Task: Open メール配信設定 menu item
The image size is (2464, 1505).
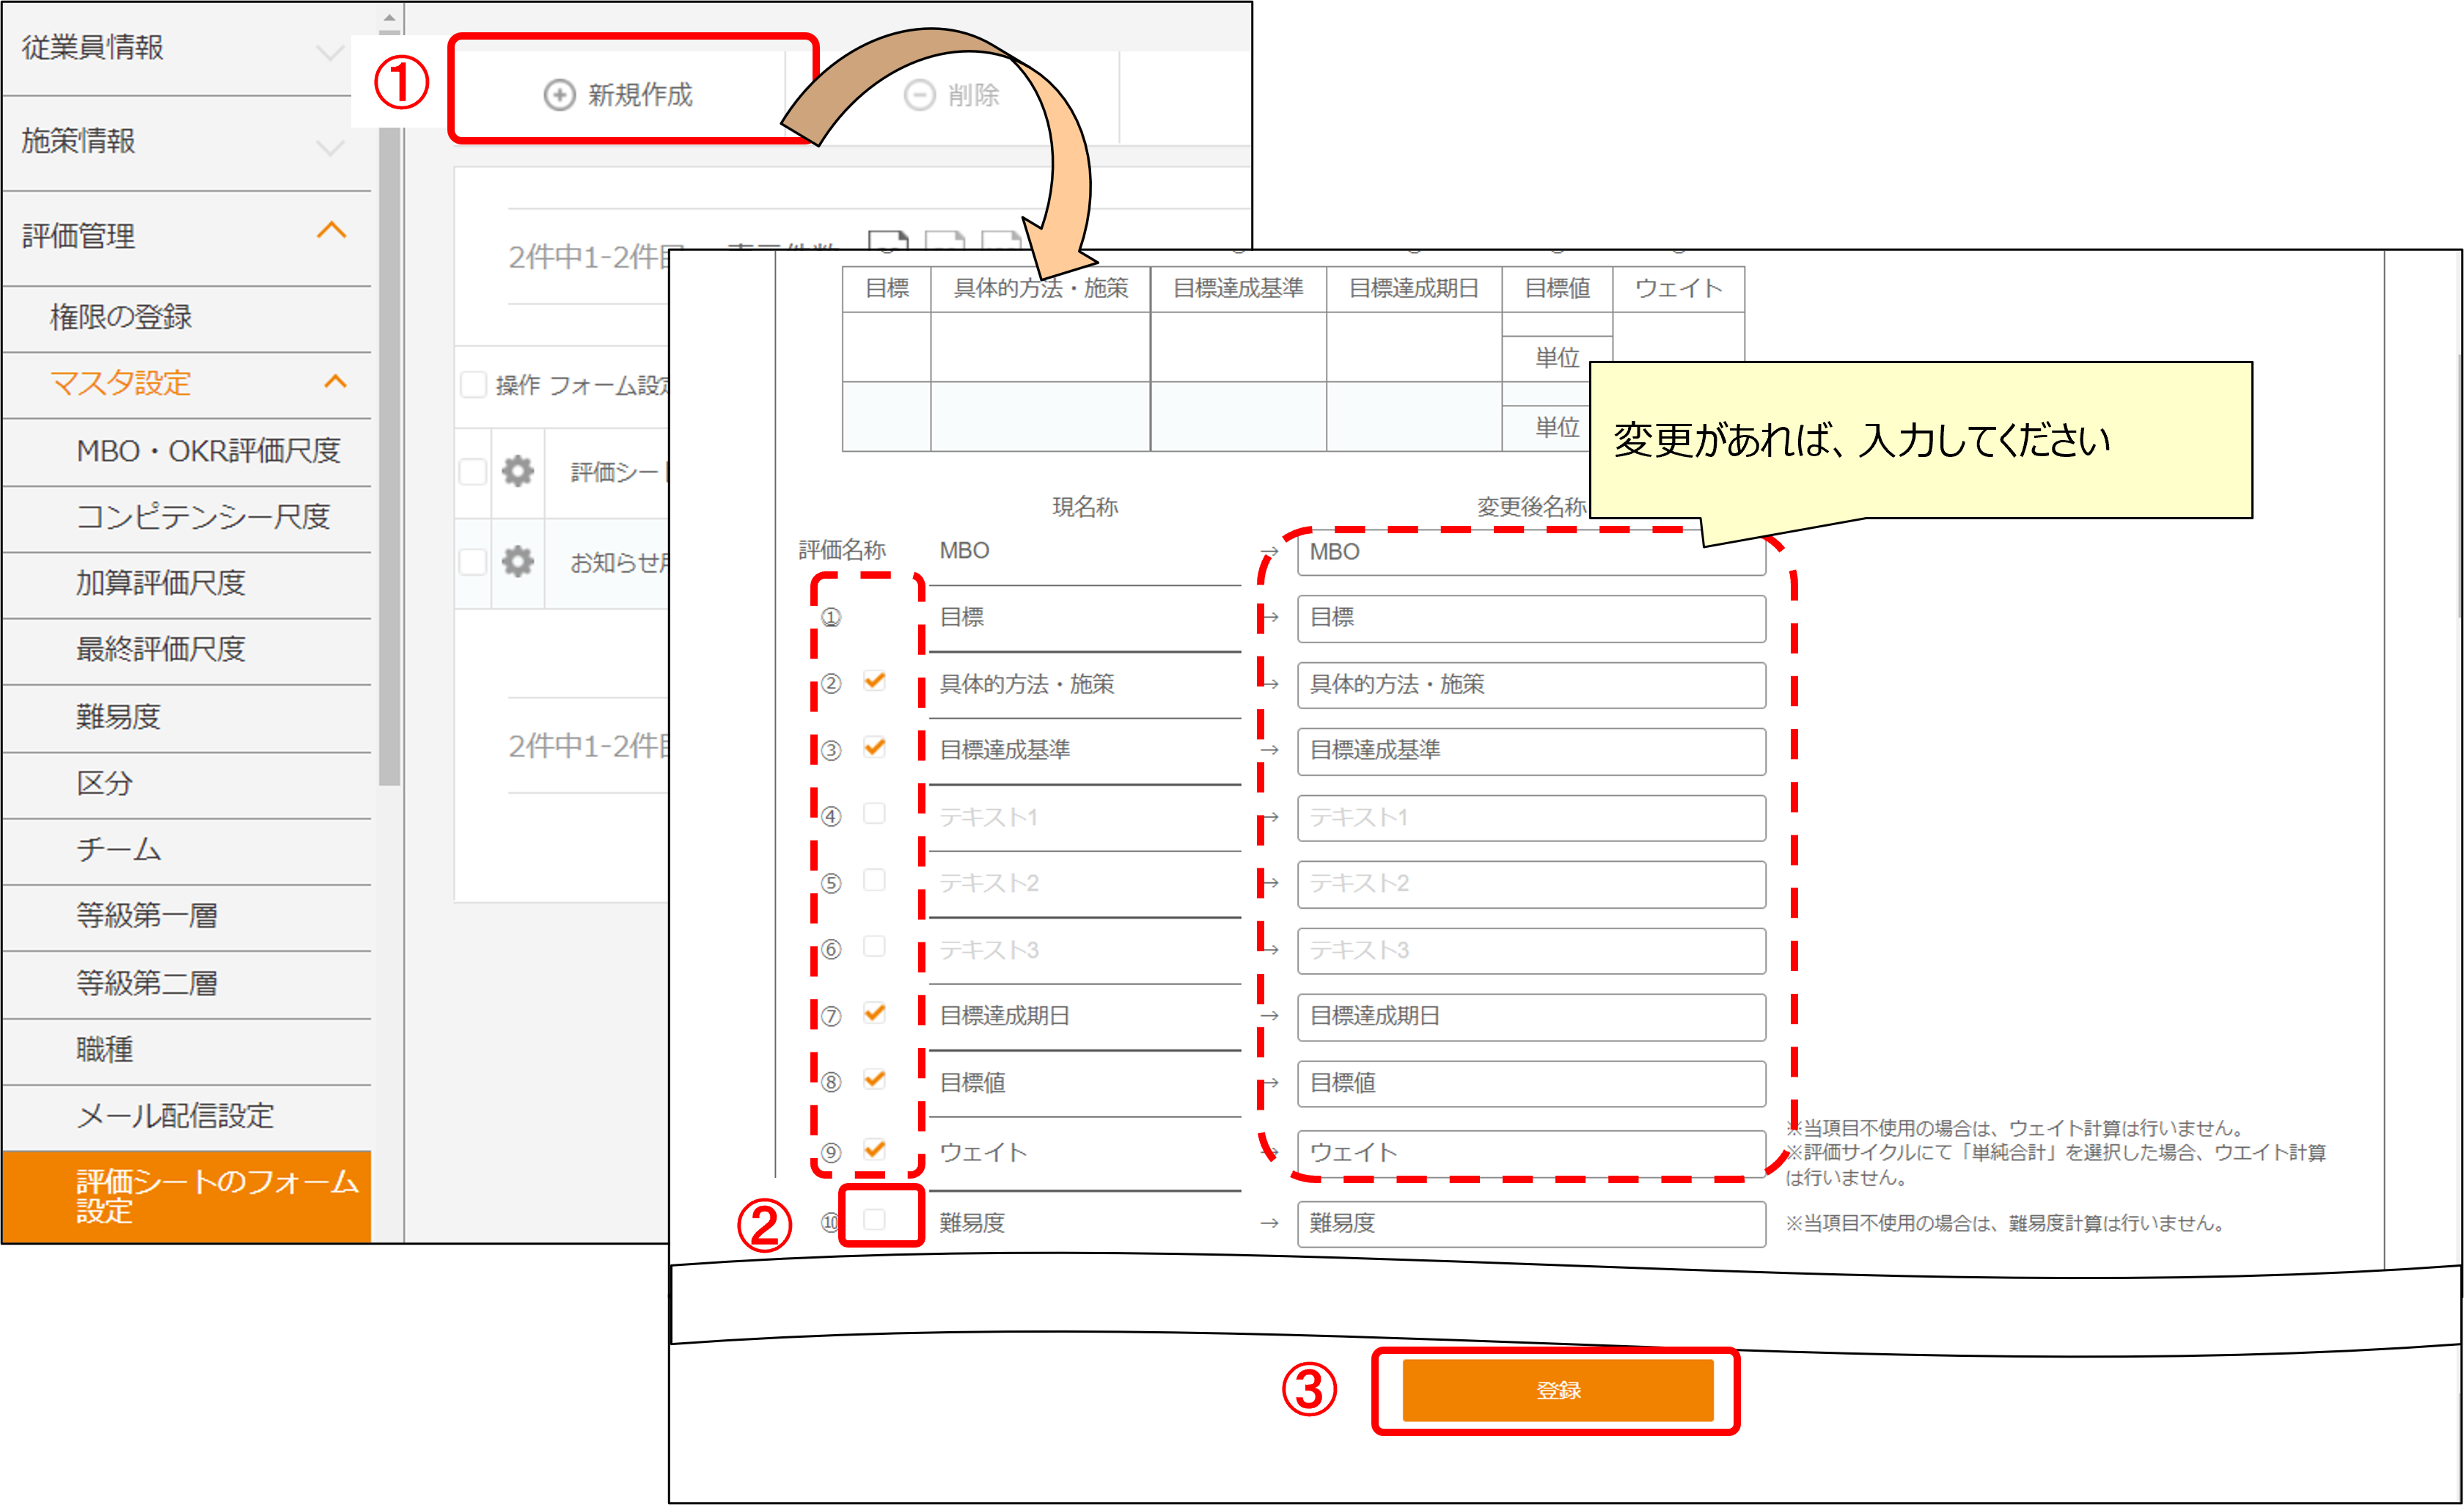Action: point(186,1116)
